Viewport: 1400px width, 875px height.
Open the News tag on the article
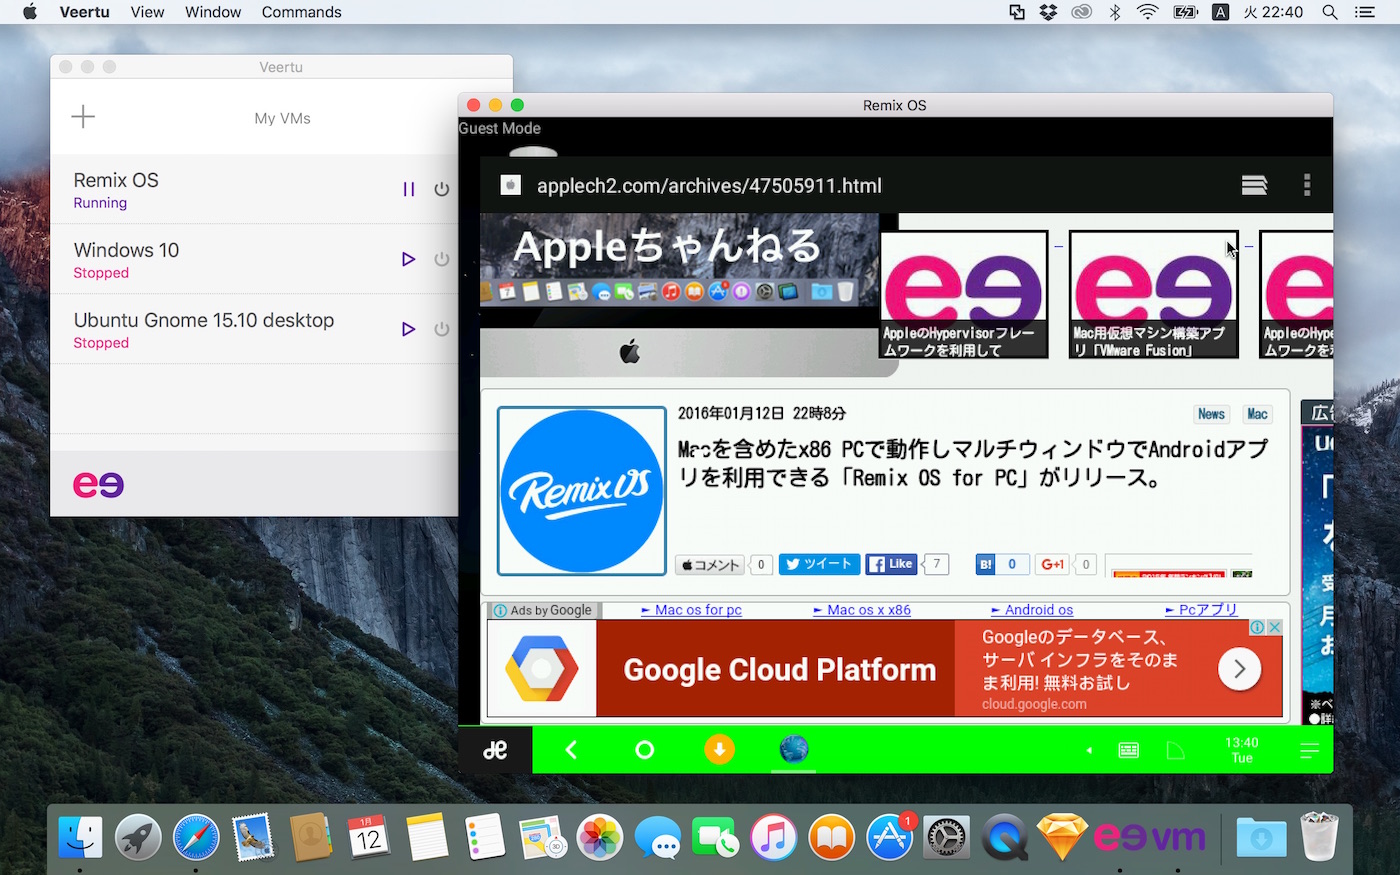[1211, 414]
